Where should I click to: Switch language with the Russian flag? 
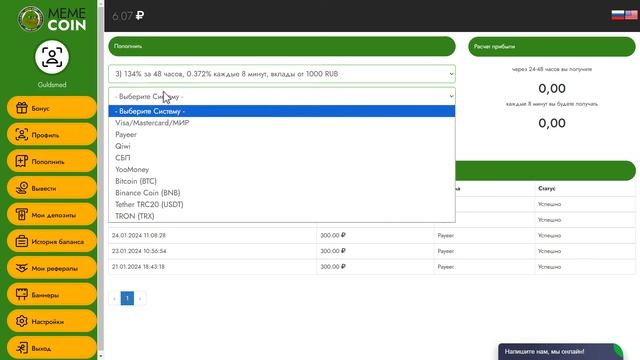click(x=618, y=15)
